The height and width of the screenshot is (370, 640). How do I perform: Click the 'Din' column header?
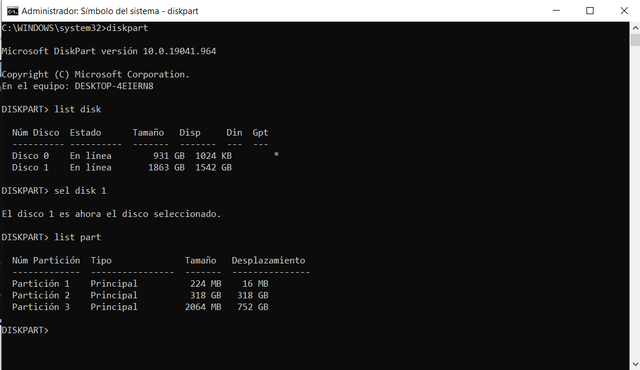coord(234,133)
